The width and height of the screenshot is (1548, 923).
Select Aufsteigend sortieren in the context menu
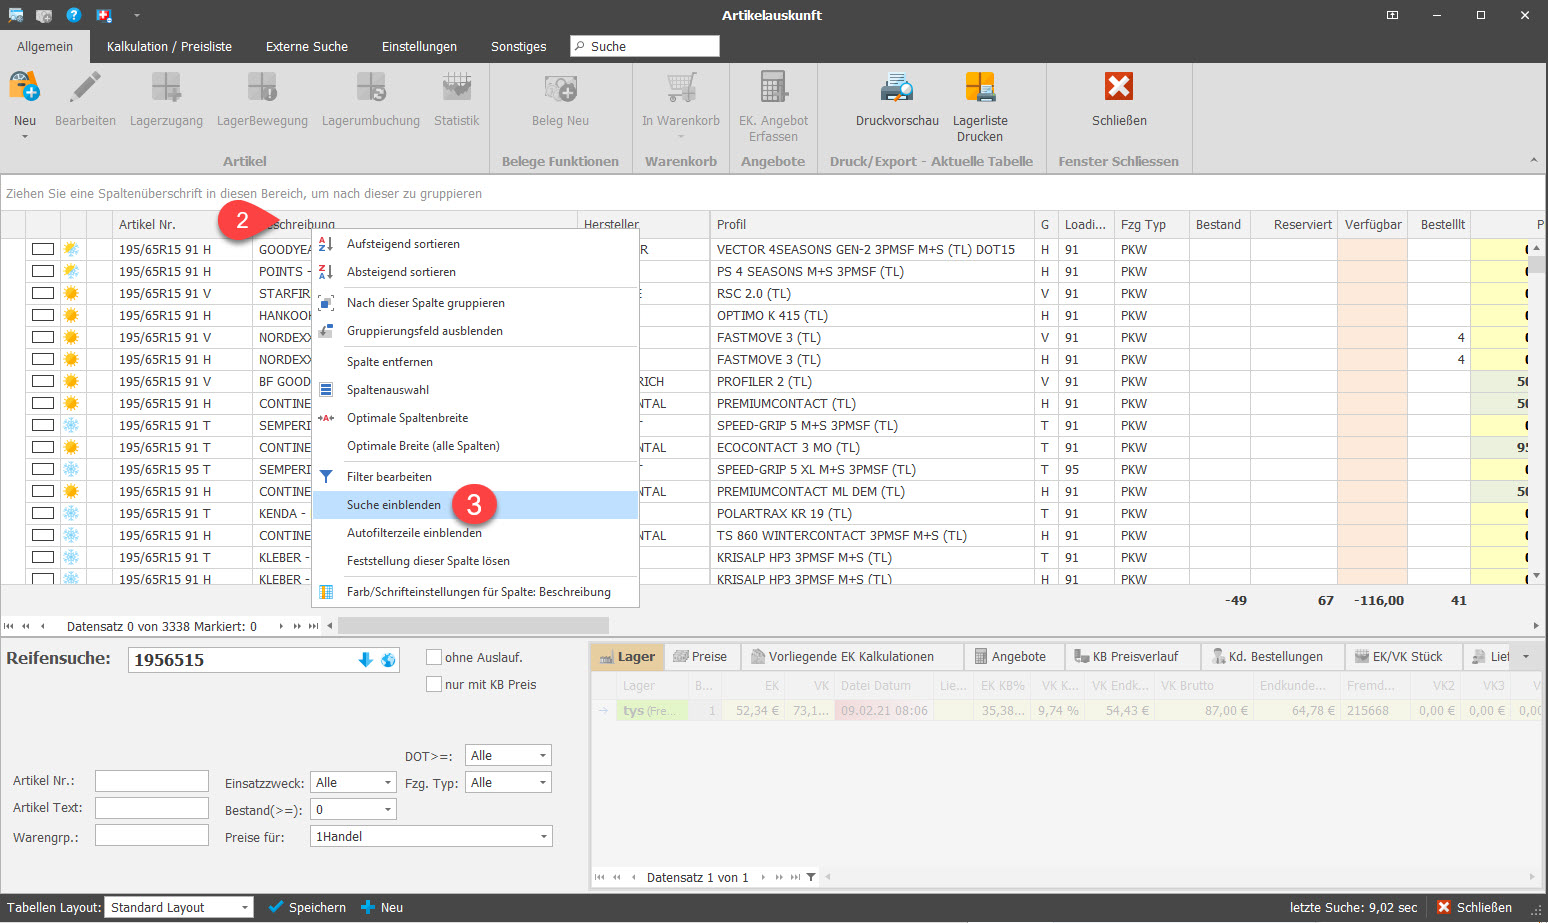476,244
